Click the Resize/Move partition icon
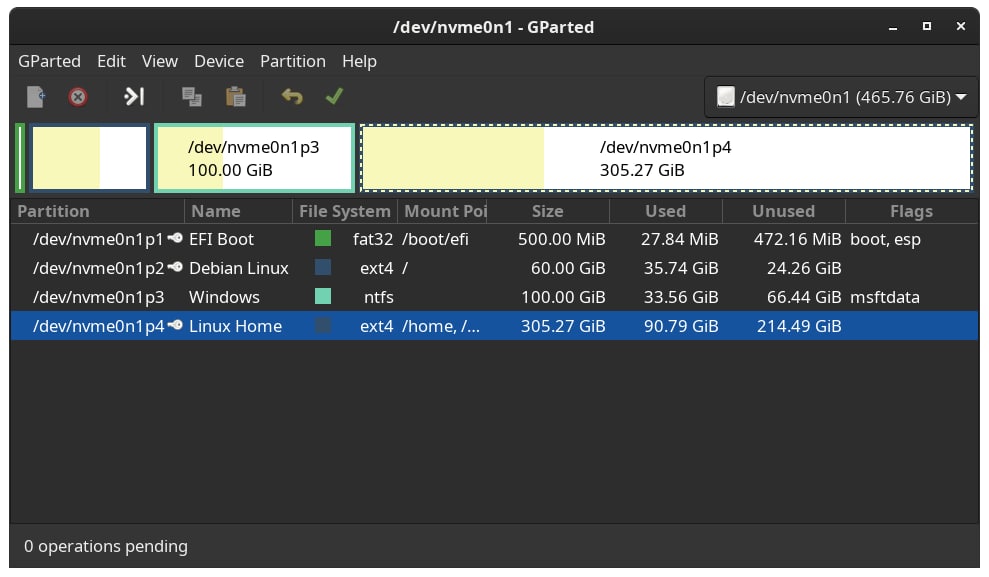 tap(134, 96)
